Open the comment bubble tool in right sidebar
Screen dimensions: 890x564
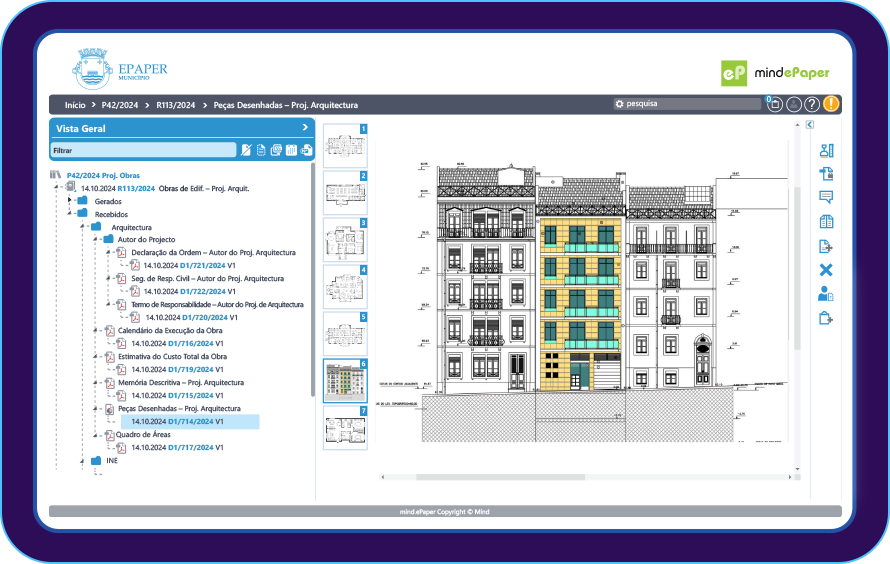pos(826,197)
